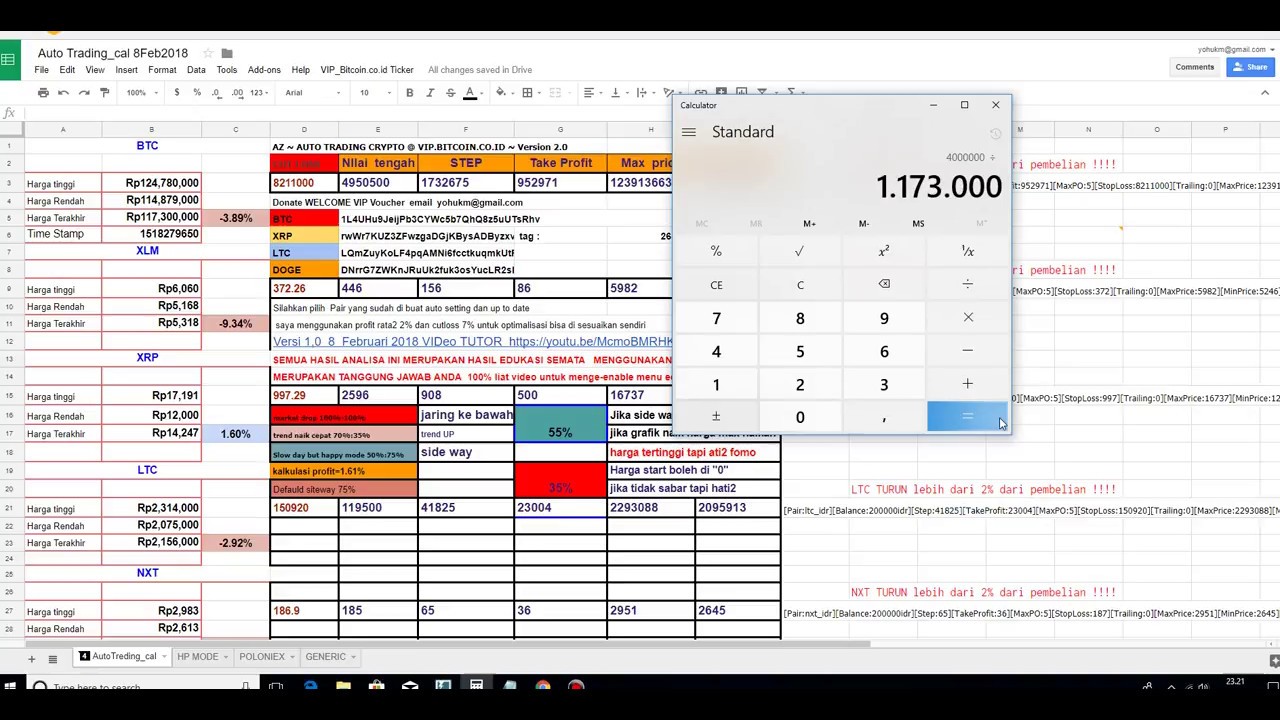This screenshot has height=720, width=1280.
Task: Click the C clear key in Calculator
Action: pyautogui.click(x=799, y=285)
